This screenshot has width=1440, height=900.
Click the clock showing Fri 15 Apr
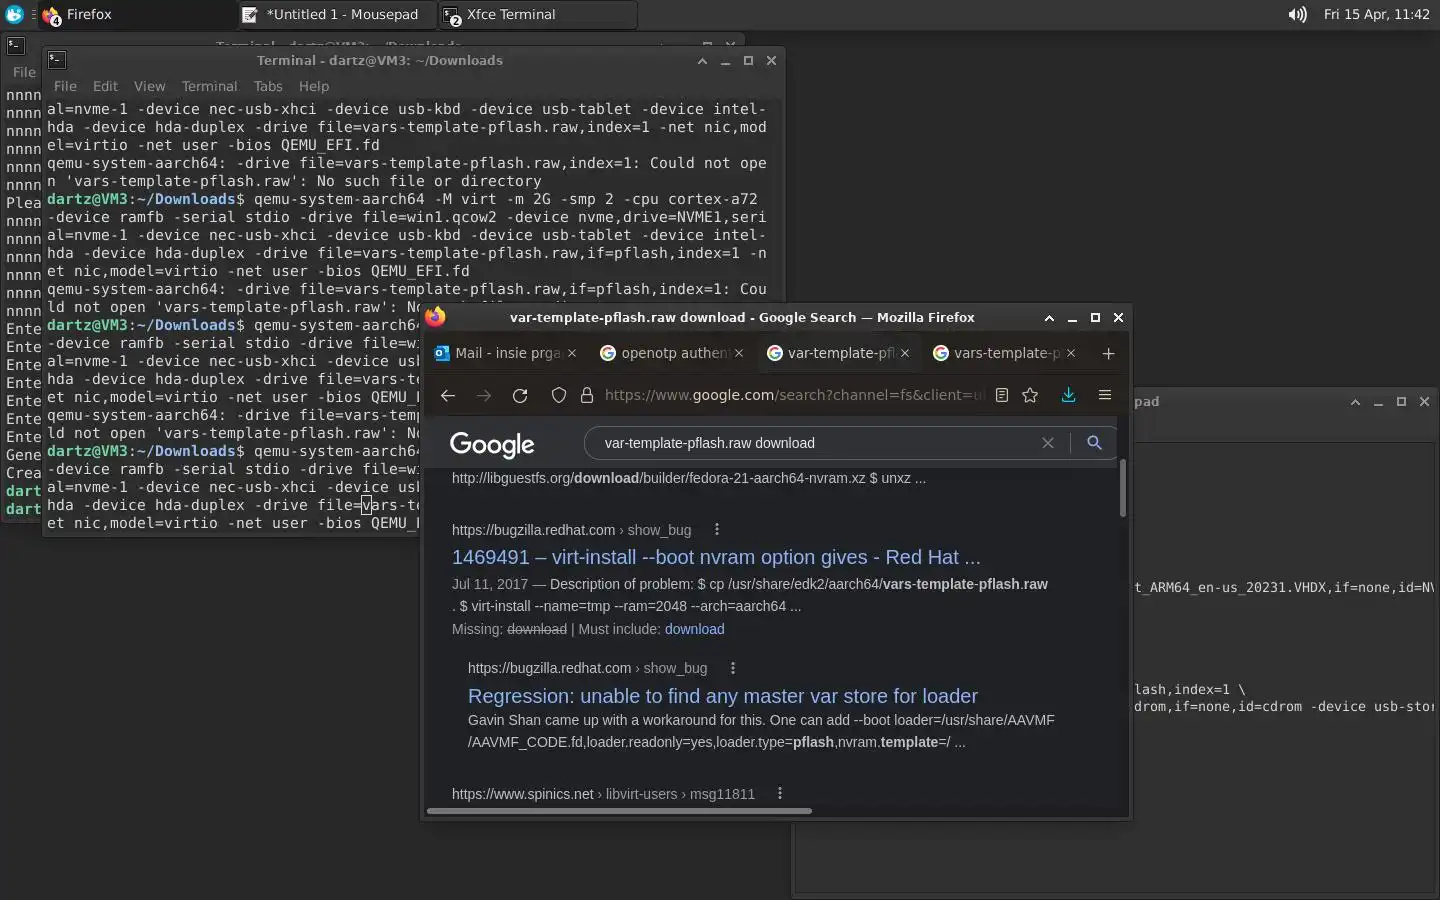click(x=1376, y=15)
